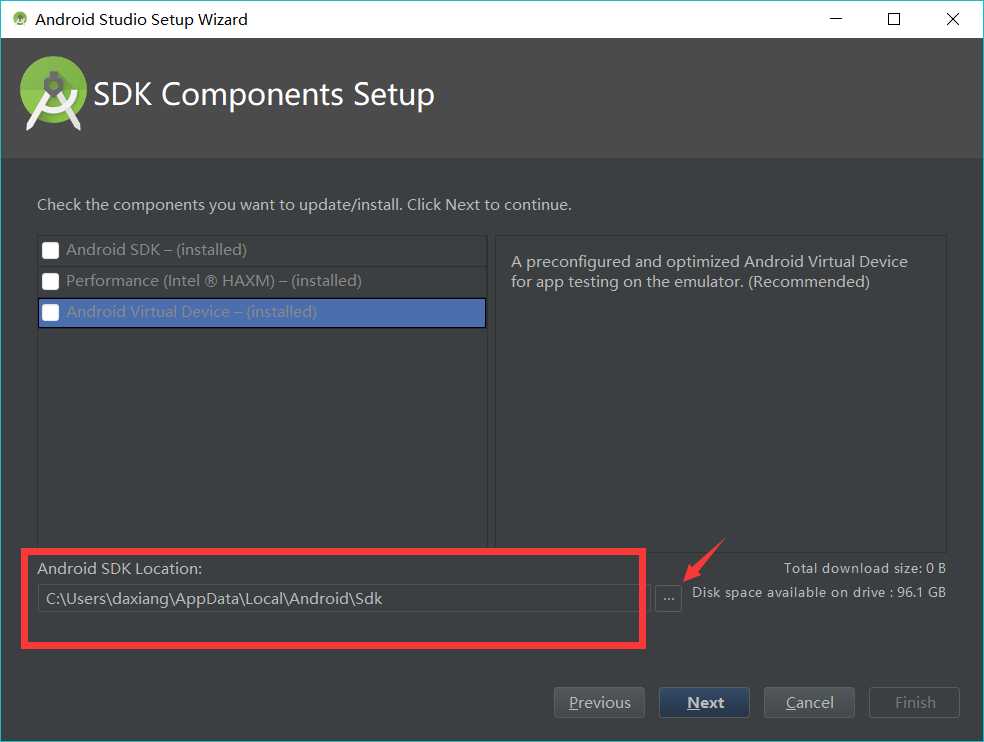Click the greyed-out Finish button
984x742 pixels.
[x=914, y=702]
